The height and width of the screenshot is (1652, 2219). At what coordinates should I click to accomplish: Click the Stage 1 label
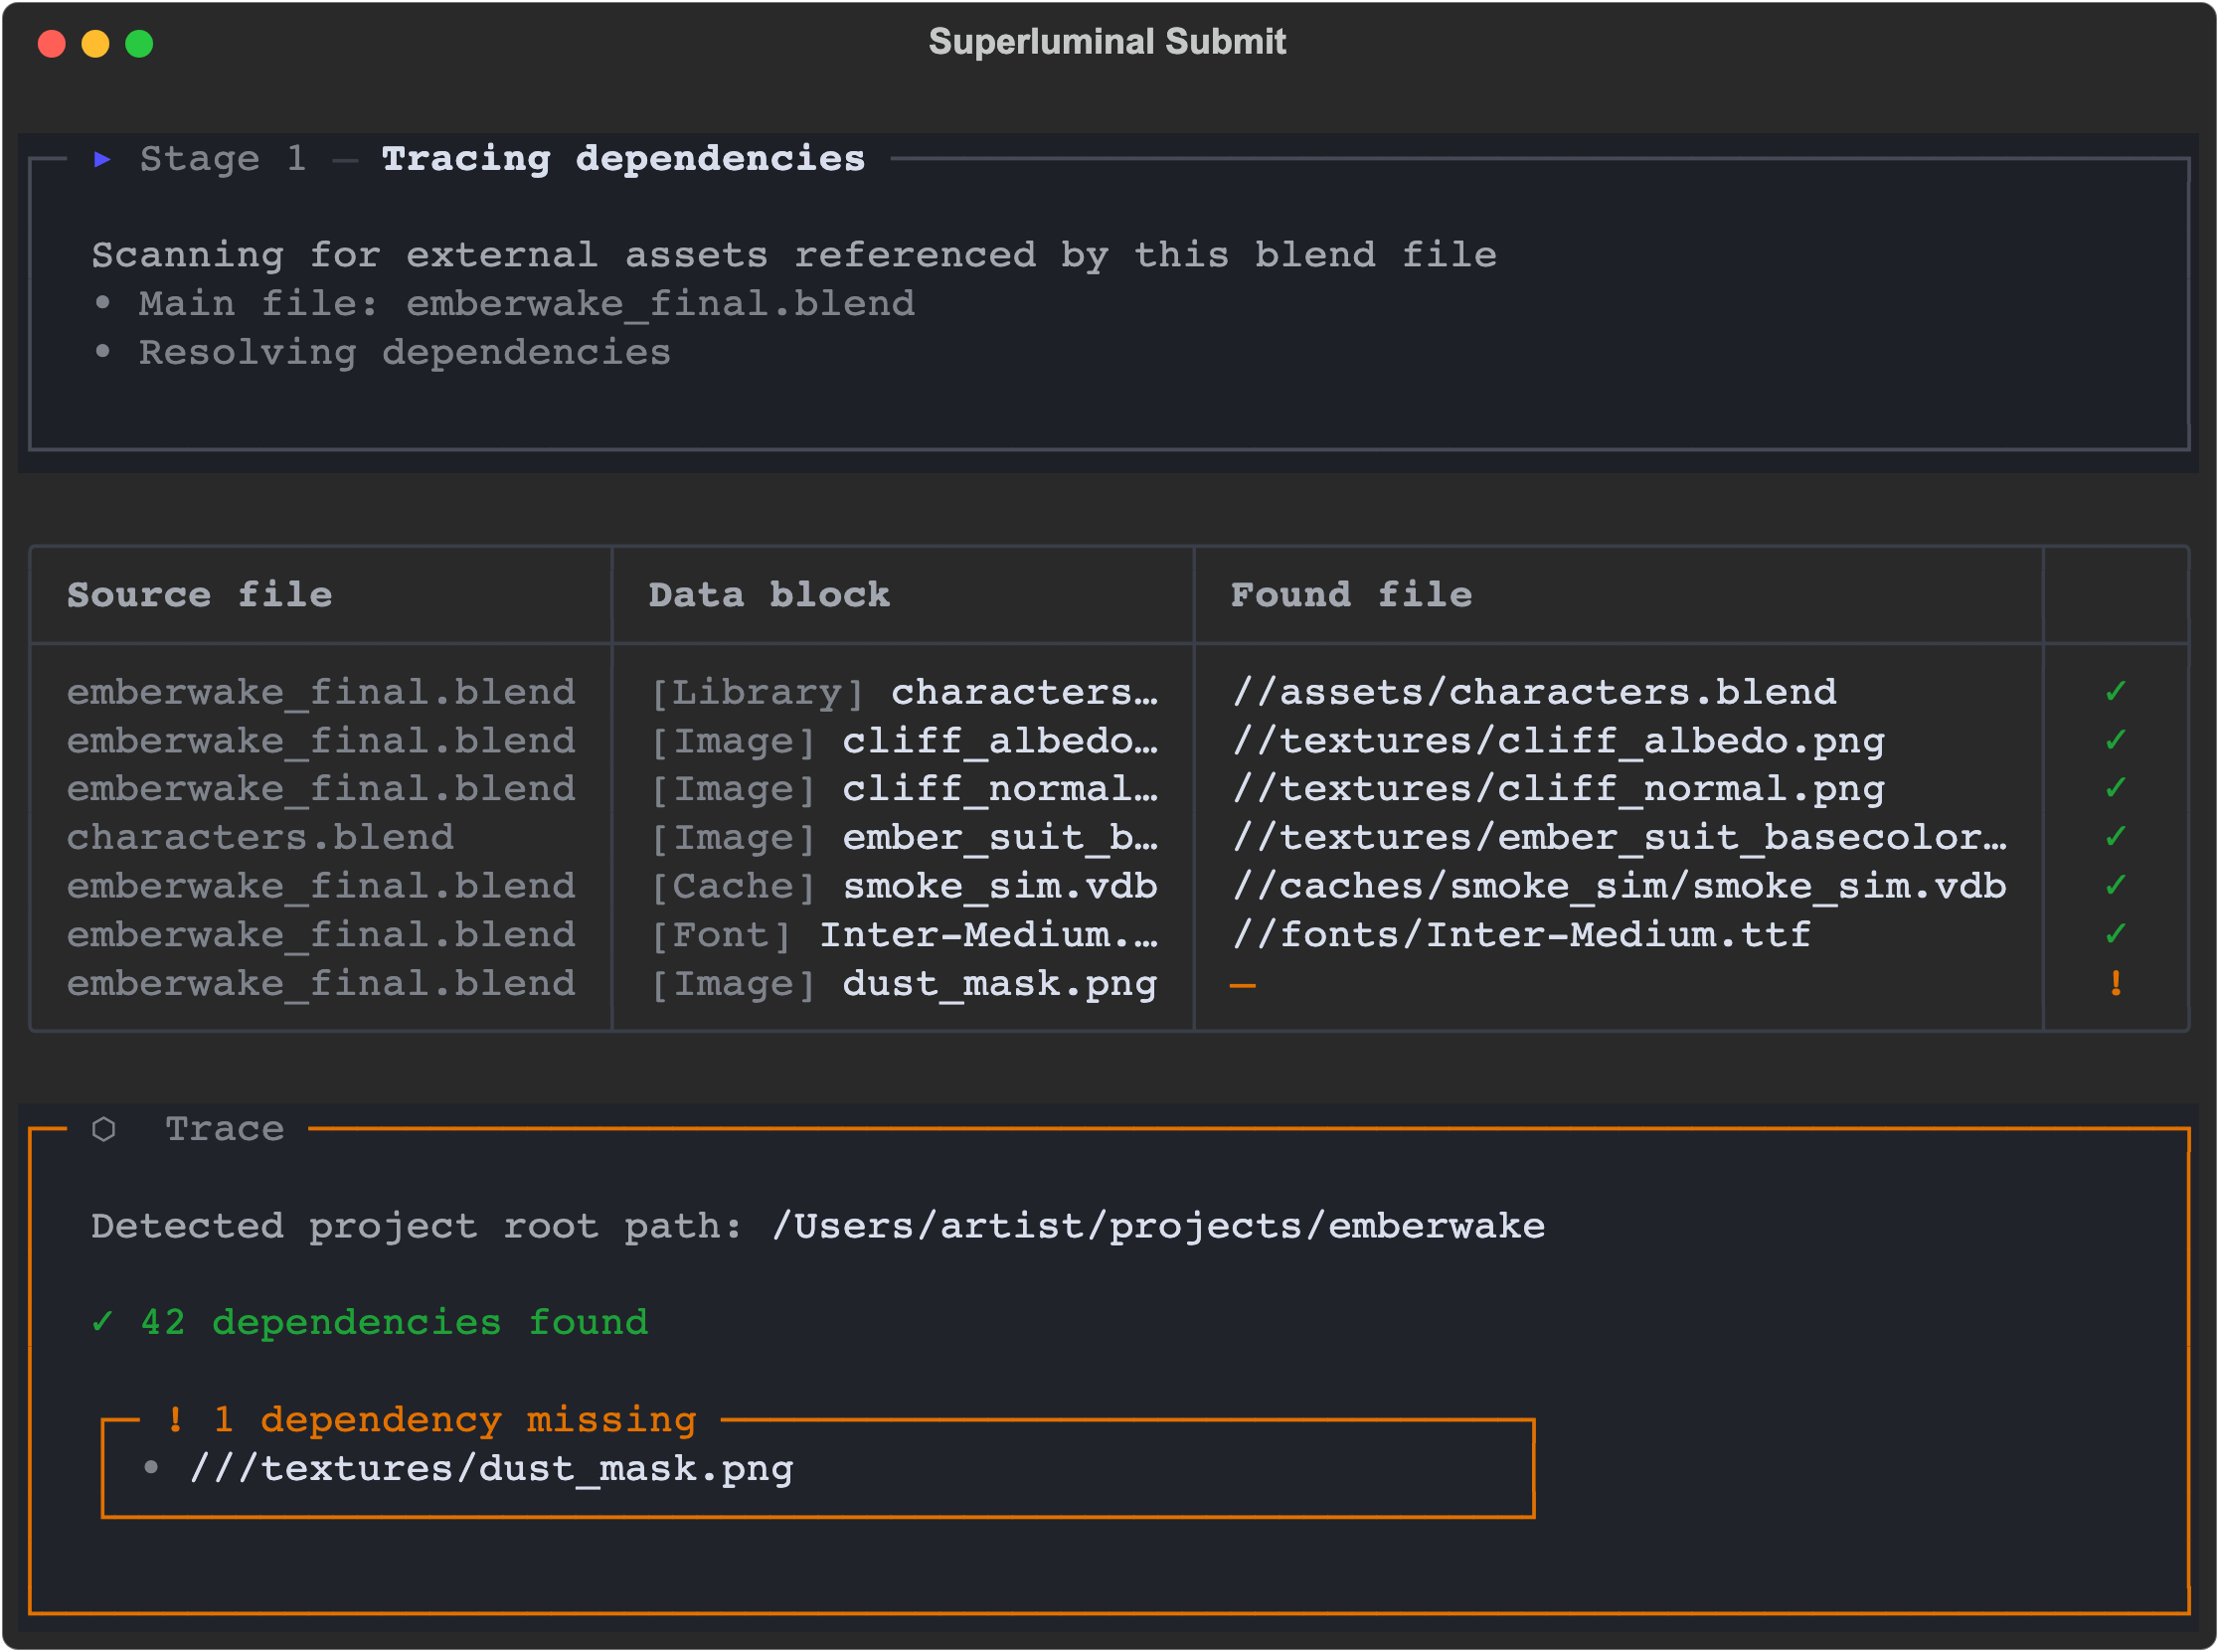pyautogui.click(x=223, y=158)
